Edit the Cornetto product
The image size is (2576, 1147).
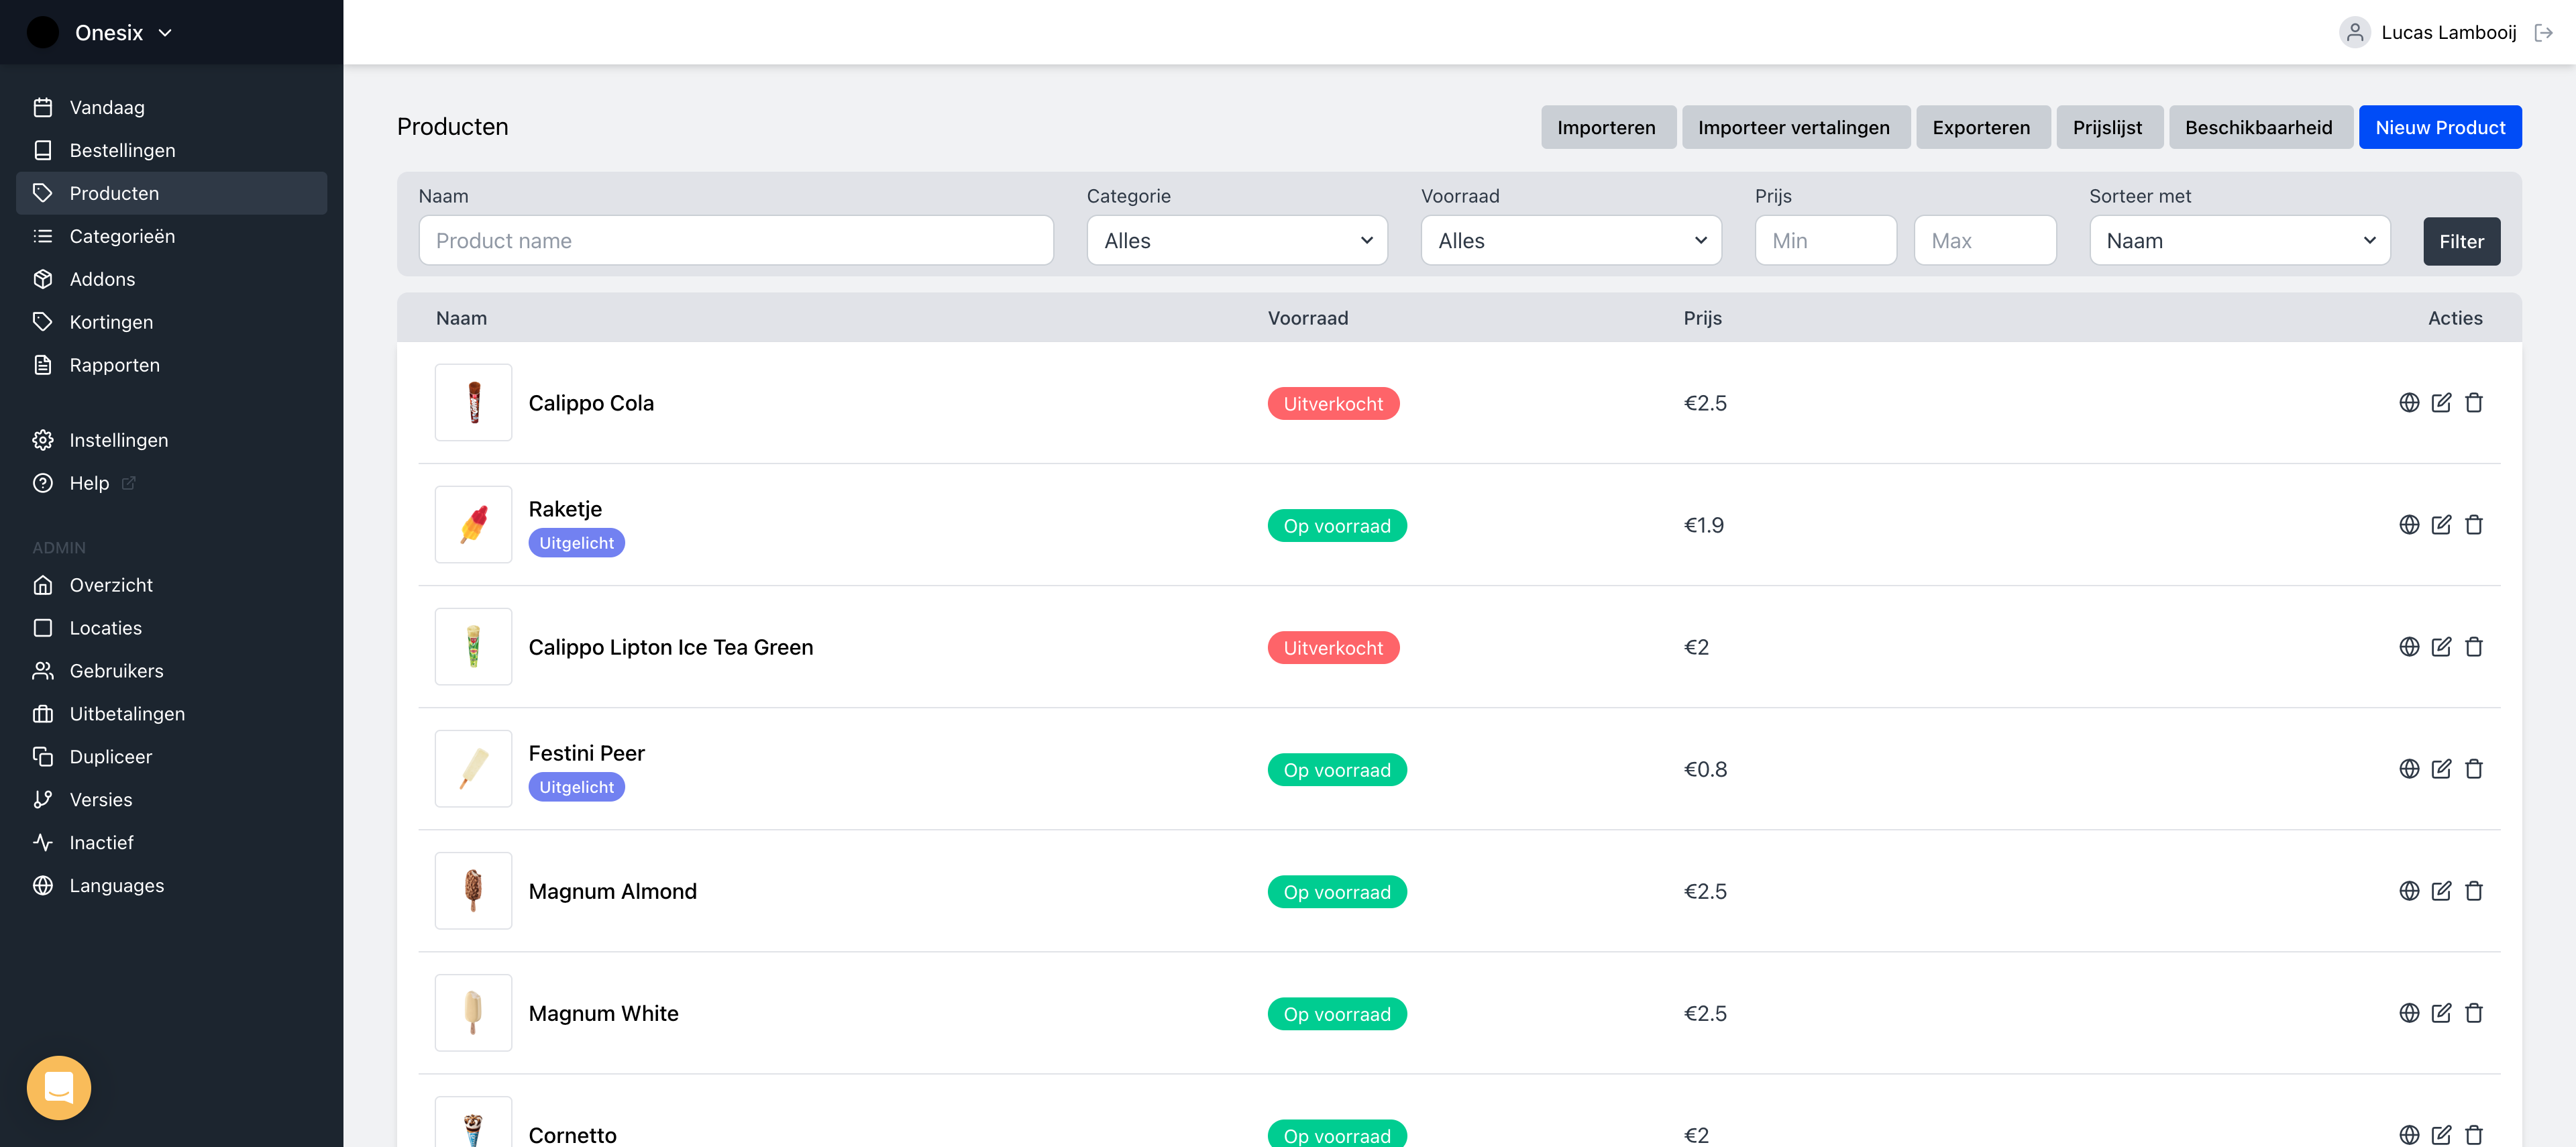[x=2441, y=1134]
